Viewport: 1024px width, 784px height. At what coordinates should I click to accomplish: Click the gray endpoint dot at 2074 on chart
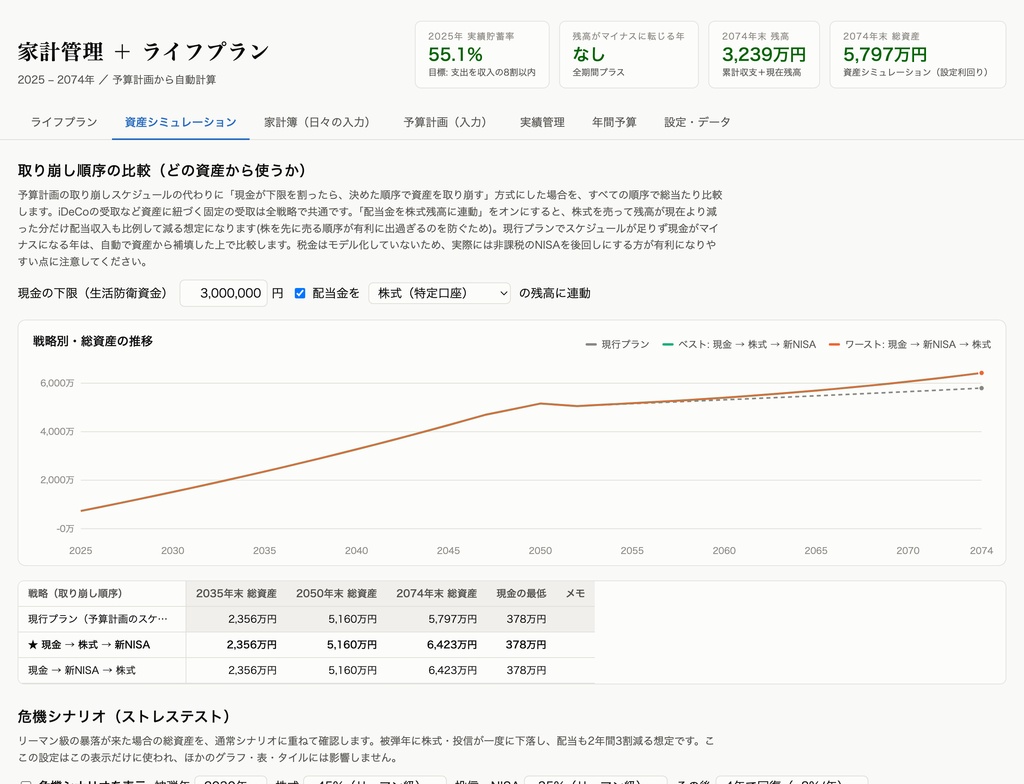982,388
